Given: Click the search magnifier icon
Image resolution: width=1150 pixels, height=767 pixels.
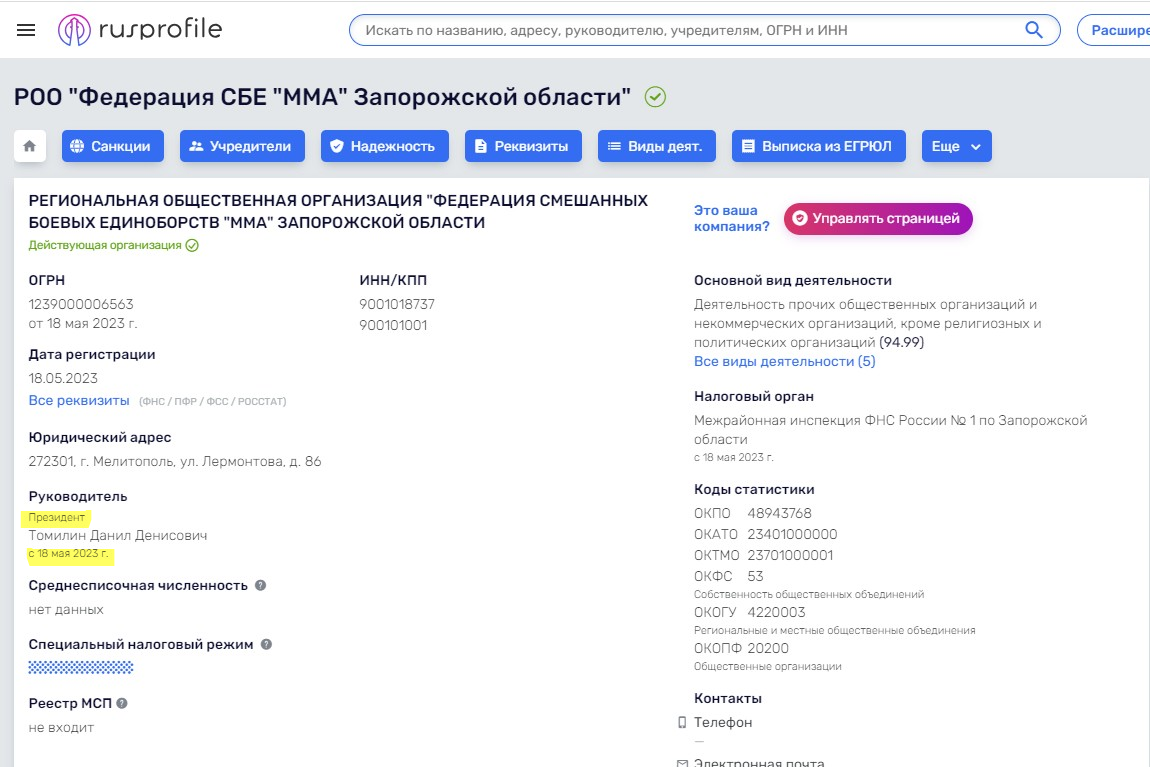Looking at the screenshot, I should [1032, 29].
